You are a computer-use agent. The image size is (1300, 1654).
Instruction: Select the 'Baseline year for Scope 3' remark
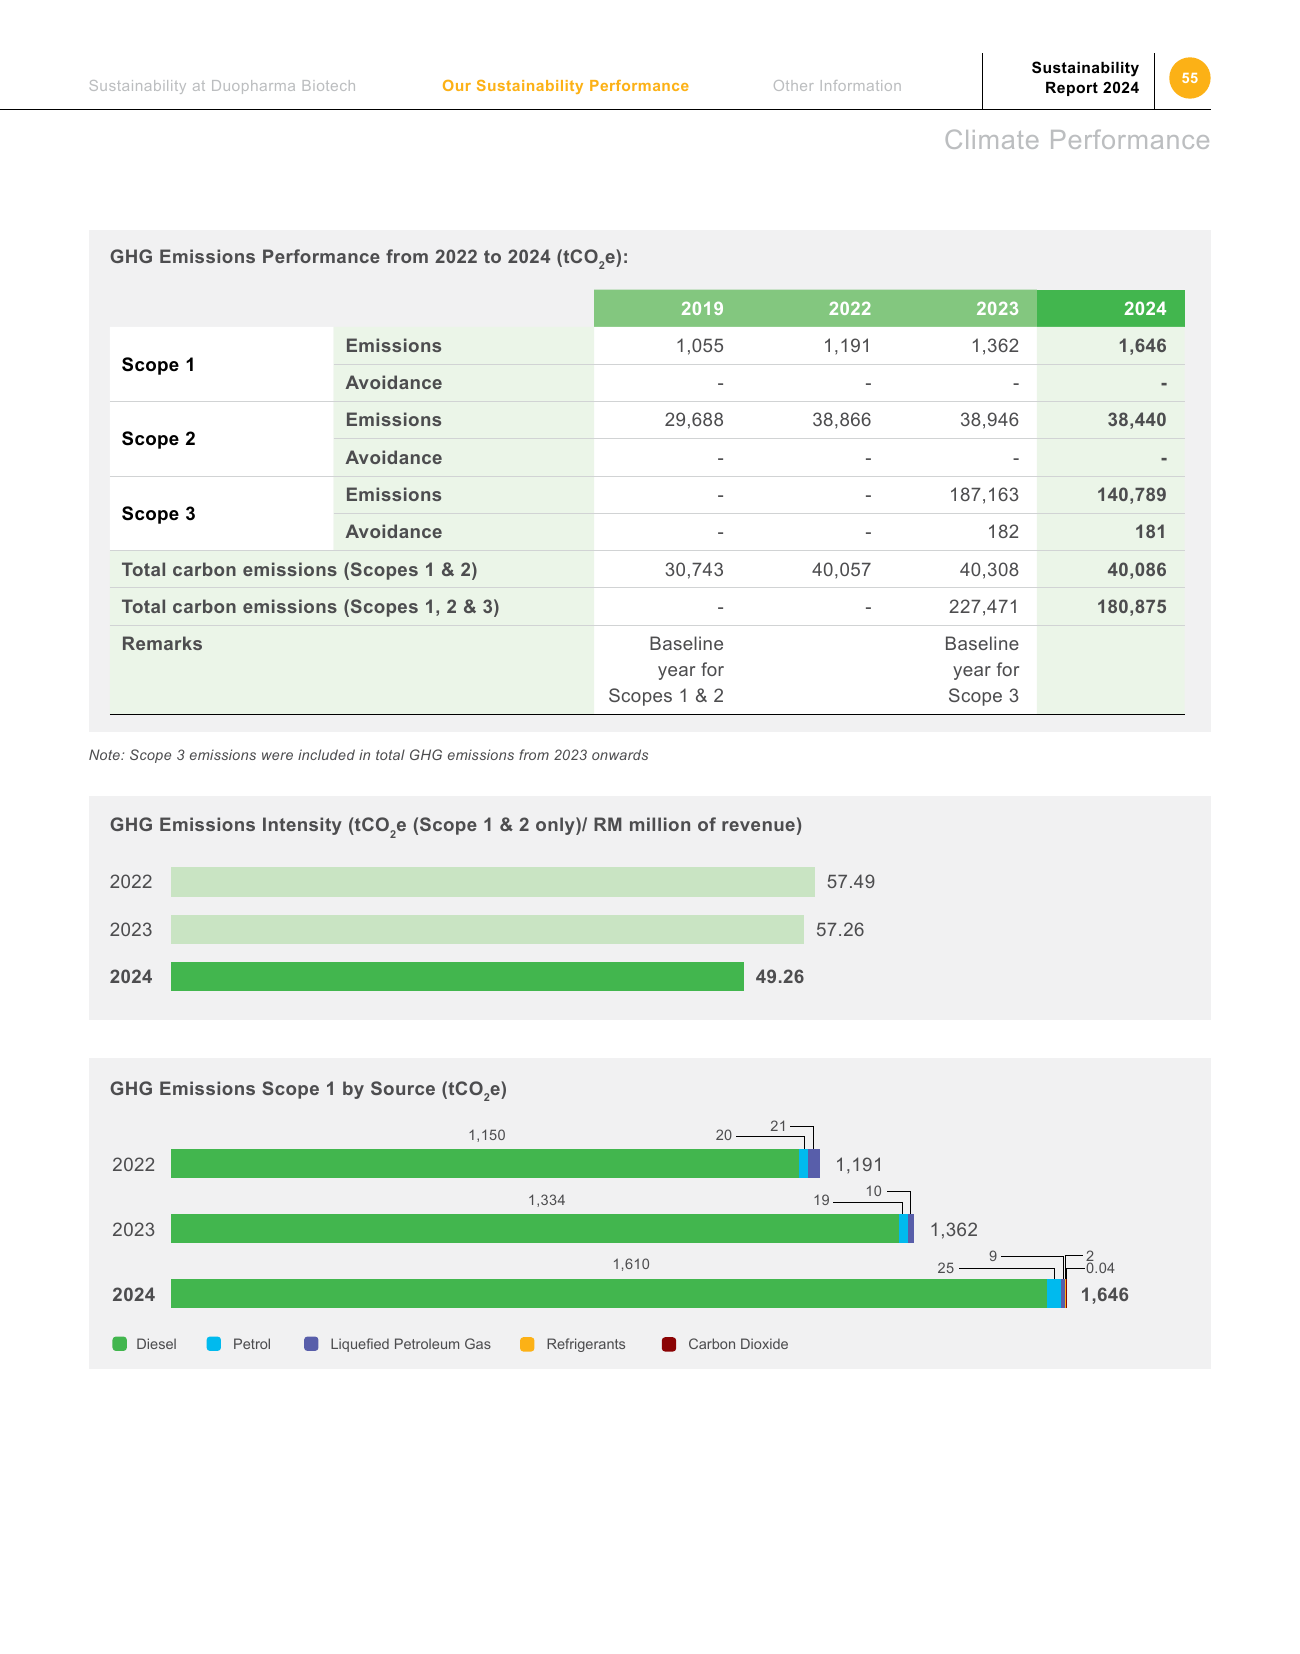click(982, 670)
